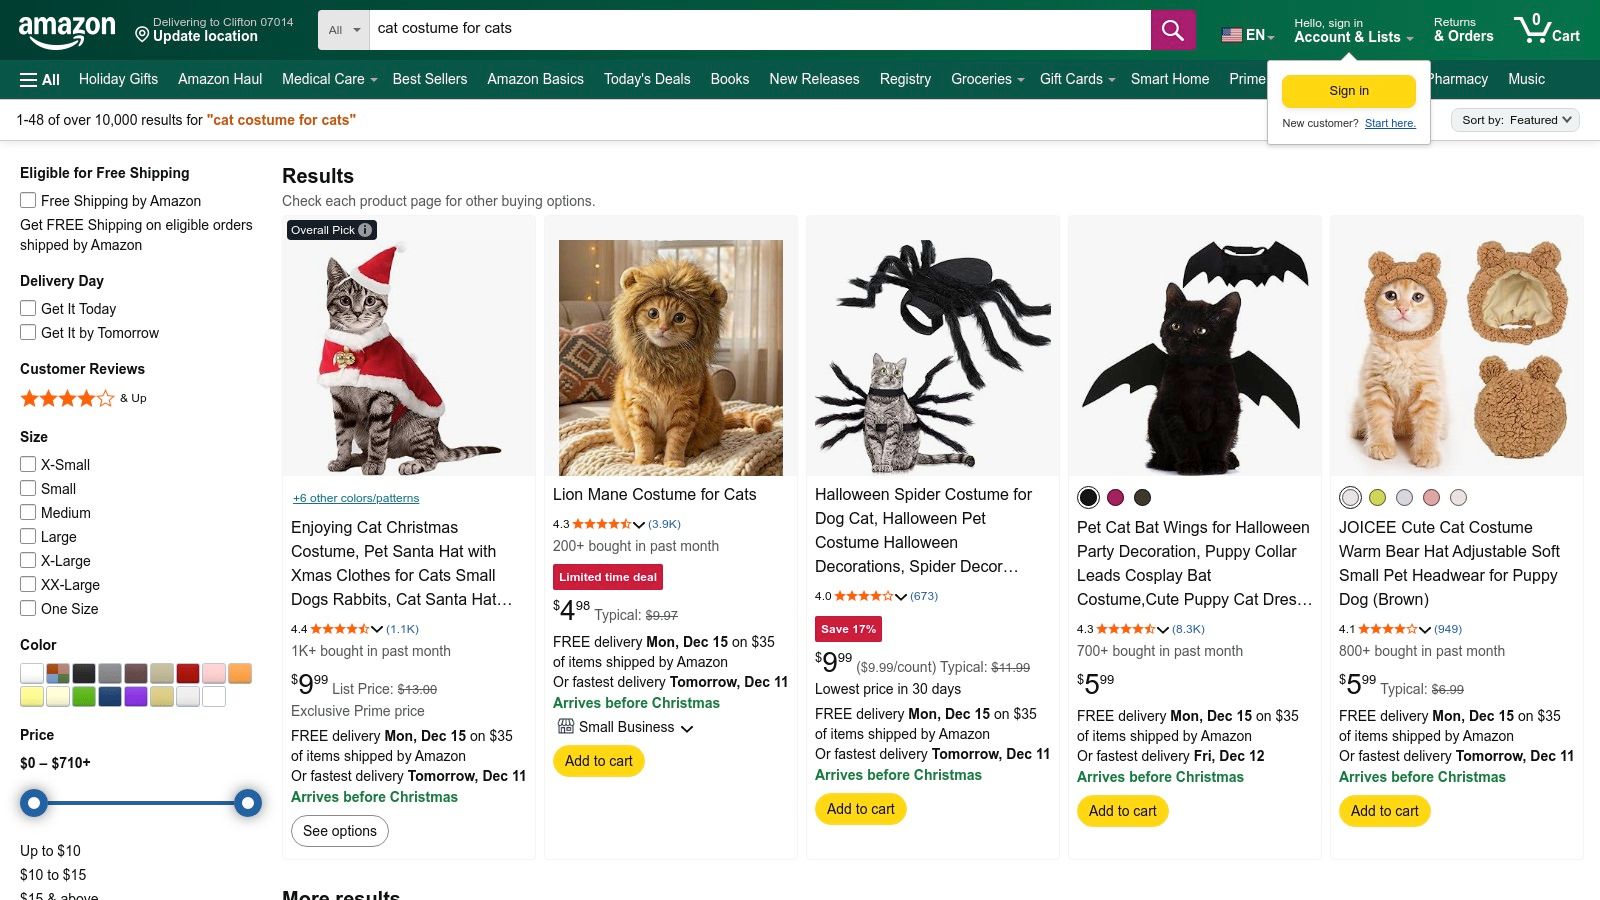Image resolution: width=1600 pixels, height=900 pixels.
Task: Click the yellow Sign in button
Action: [x=1348, y=90]
